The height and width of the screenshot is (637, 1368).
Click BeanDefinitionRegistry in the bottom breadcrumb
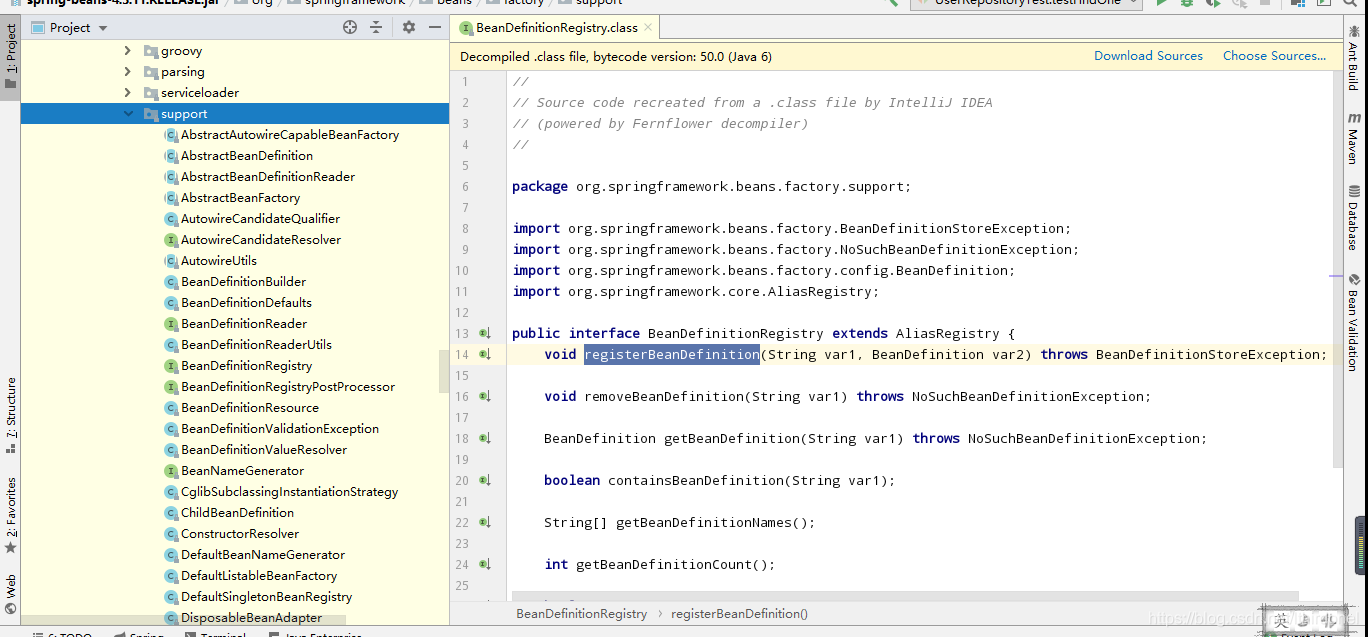[581, 613]
